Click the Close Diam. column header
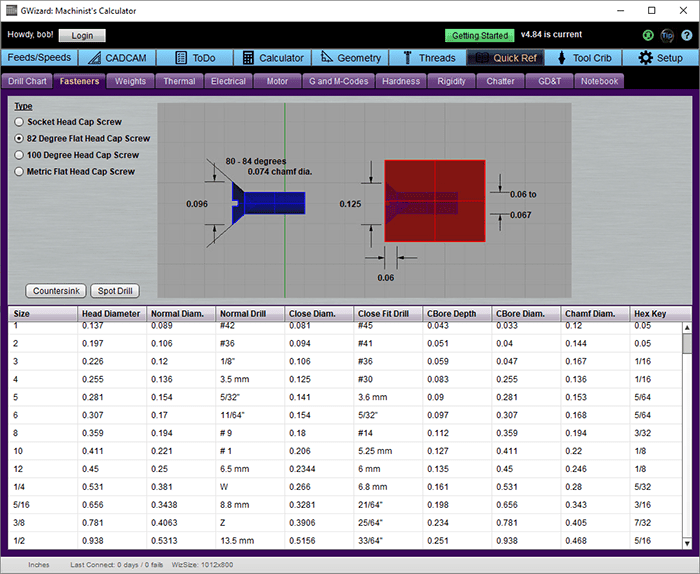The width and height of the screenshot is (700, 574). click(319, 314)
